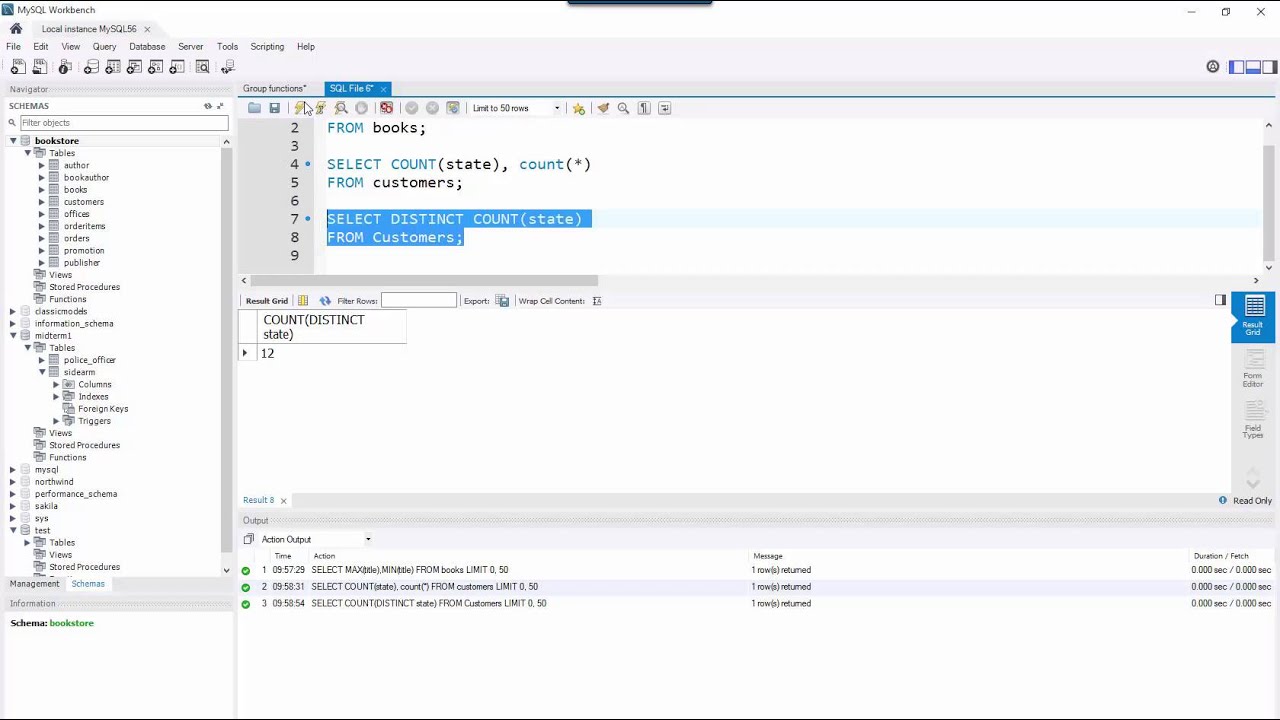Image resolution: width=1280 pixels, height=720 pixels.
Task: Refresh schemas icon in Navigator
Action: (208, 106)
